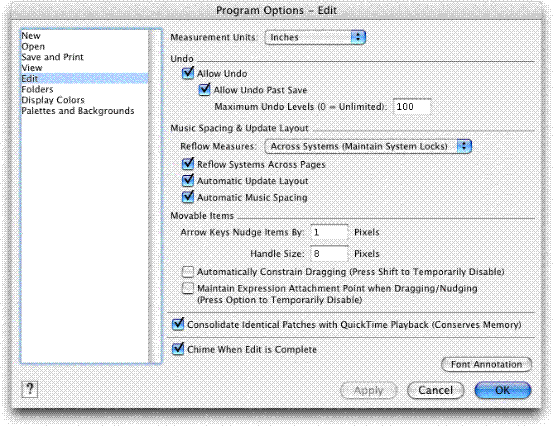
Task: Click the question mark help icon
Action: click(30, 389)
